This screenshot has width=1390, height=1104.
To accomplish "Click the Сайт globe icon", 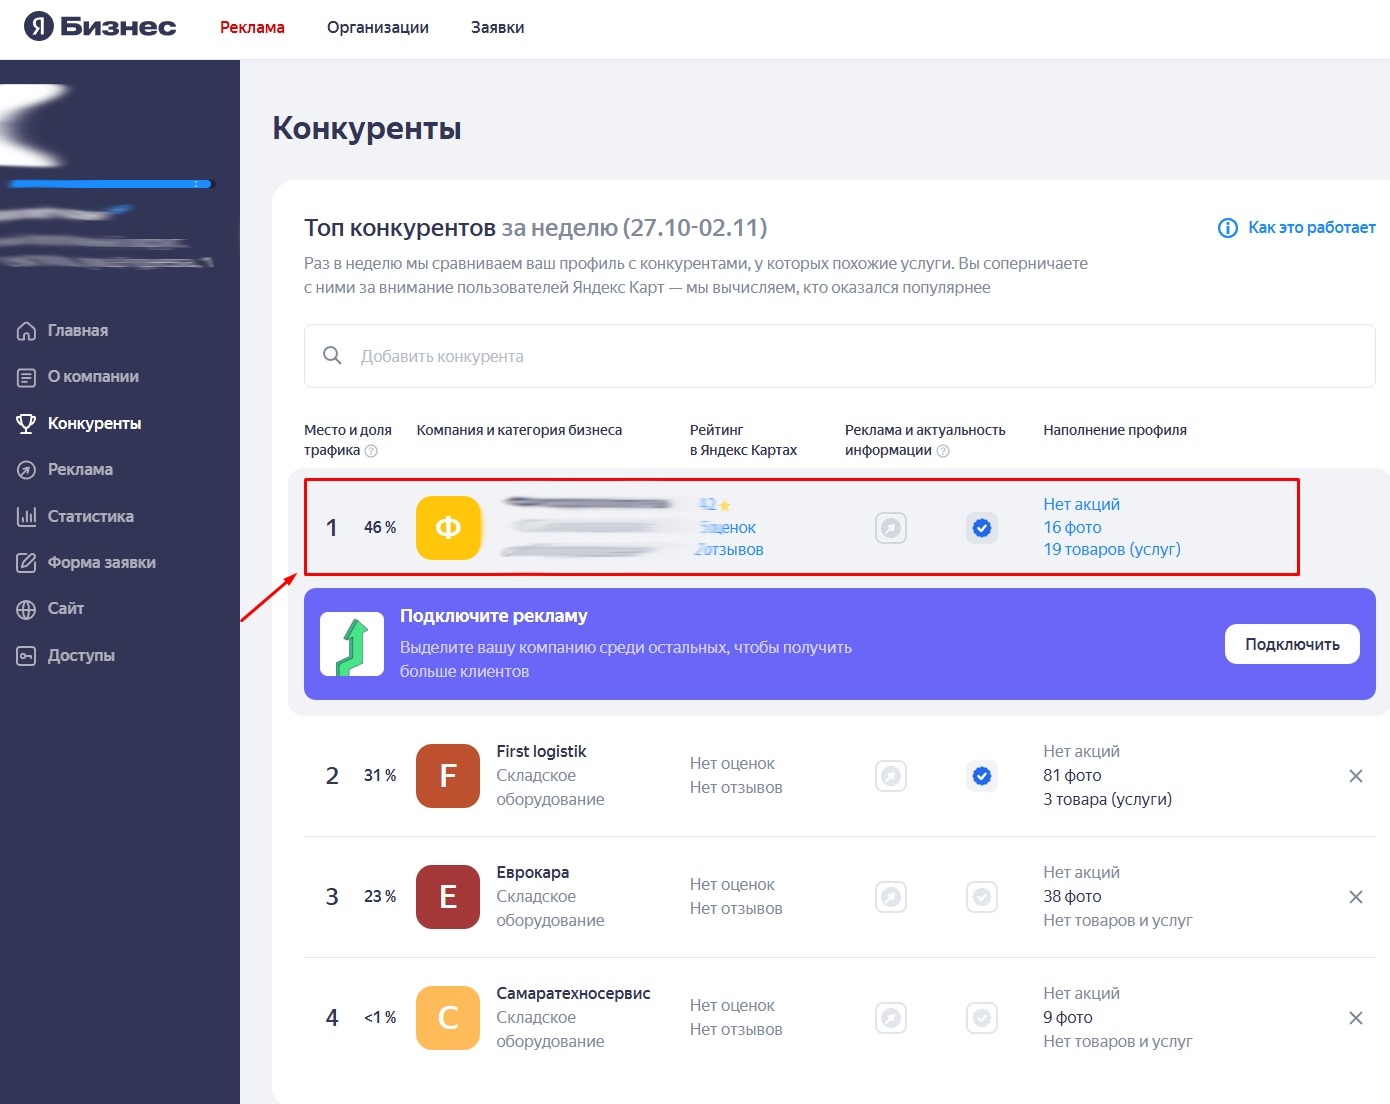I will click(x=27, y=609).
